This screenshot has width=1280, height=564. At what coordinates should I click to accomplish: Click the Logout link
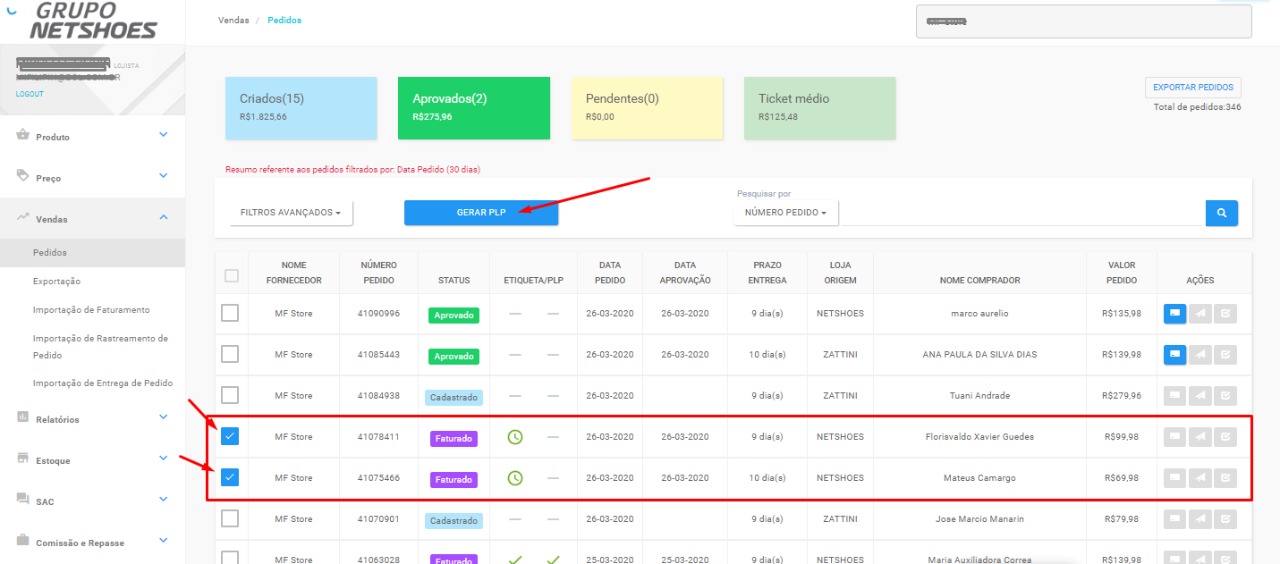coord(30,94)
